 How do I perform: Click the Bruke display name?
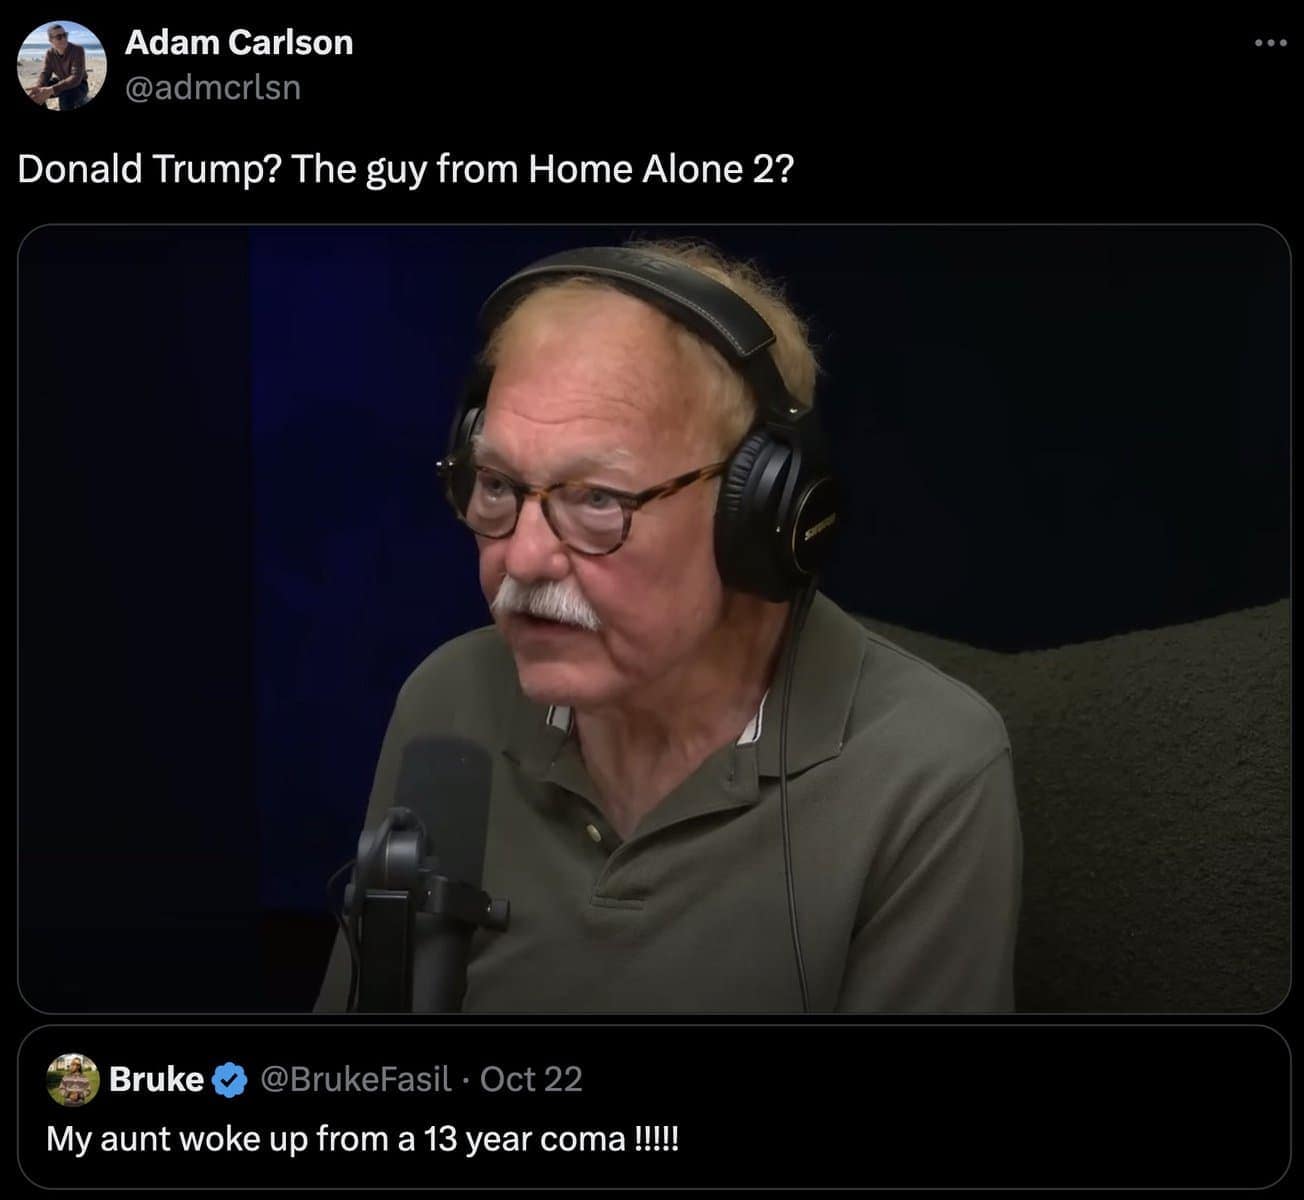tap(156, 1080)
